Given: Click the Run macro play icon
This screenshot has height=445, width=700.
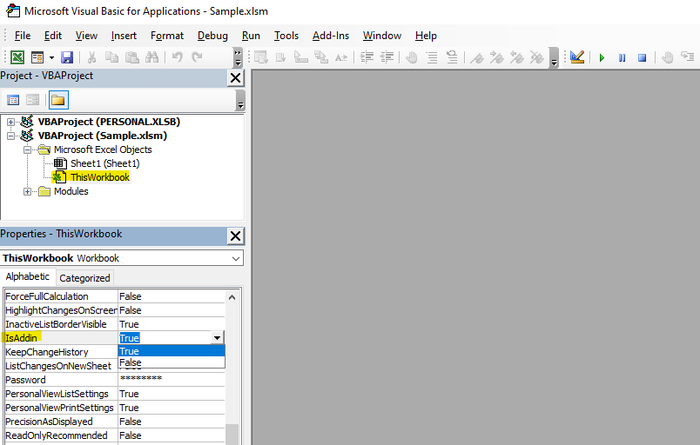Looking at the screenshot, I should (602, 58).
